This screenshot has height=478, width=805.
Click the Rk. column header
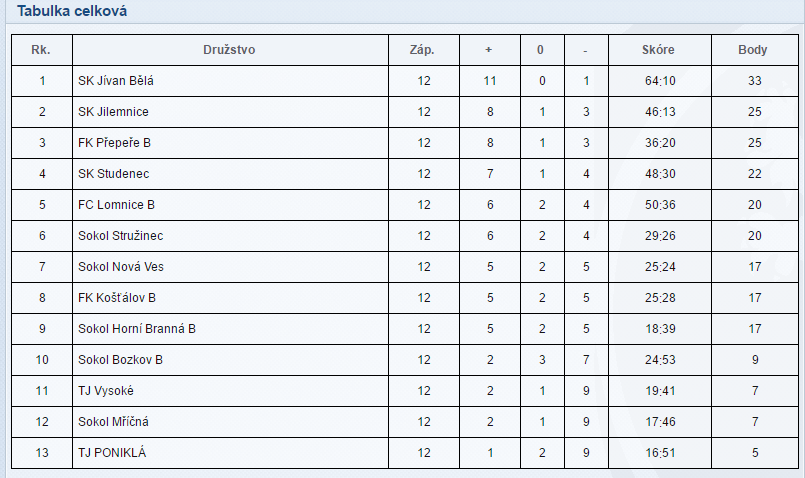42,50
